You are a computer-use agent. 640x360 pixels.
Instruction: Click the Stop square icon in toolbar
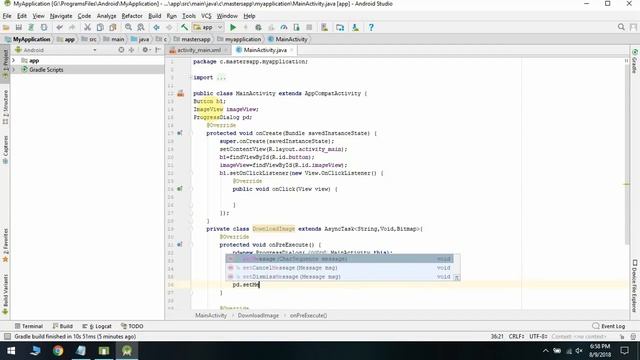point(309,27)
